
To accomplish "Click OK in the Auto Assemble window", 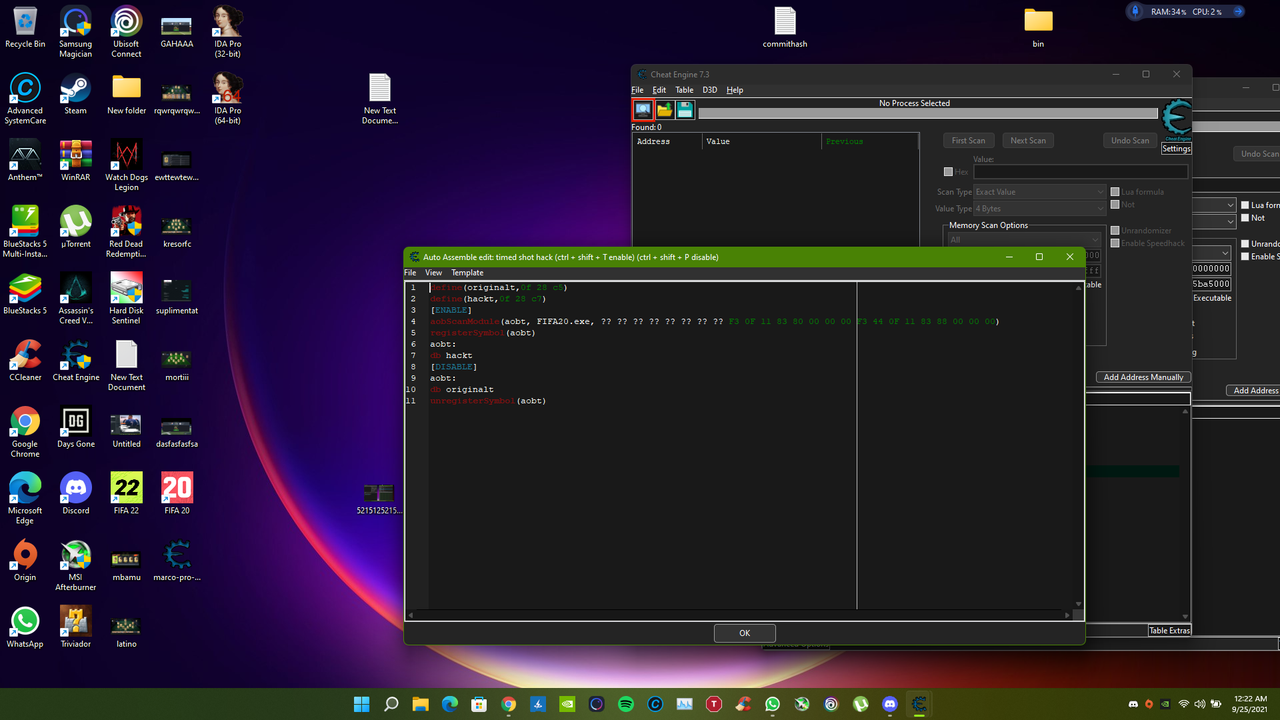I will pos(745,633).
